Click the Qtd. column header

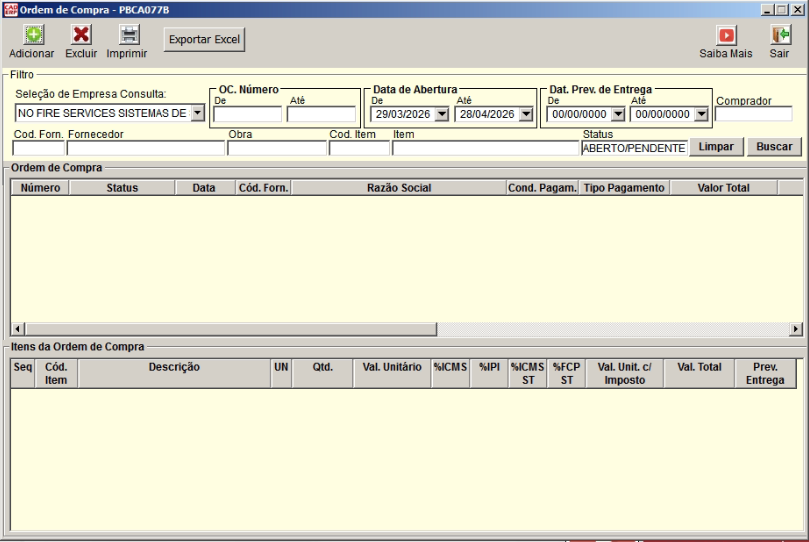[x=322, y=373]
